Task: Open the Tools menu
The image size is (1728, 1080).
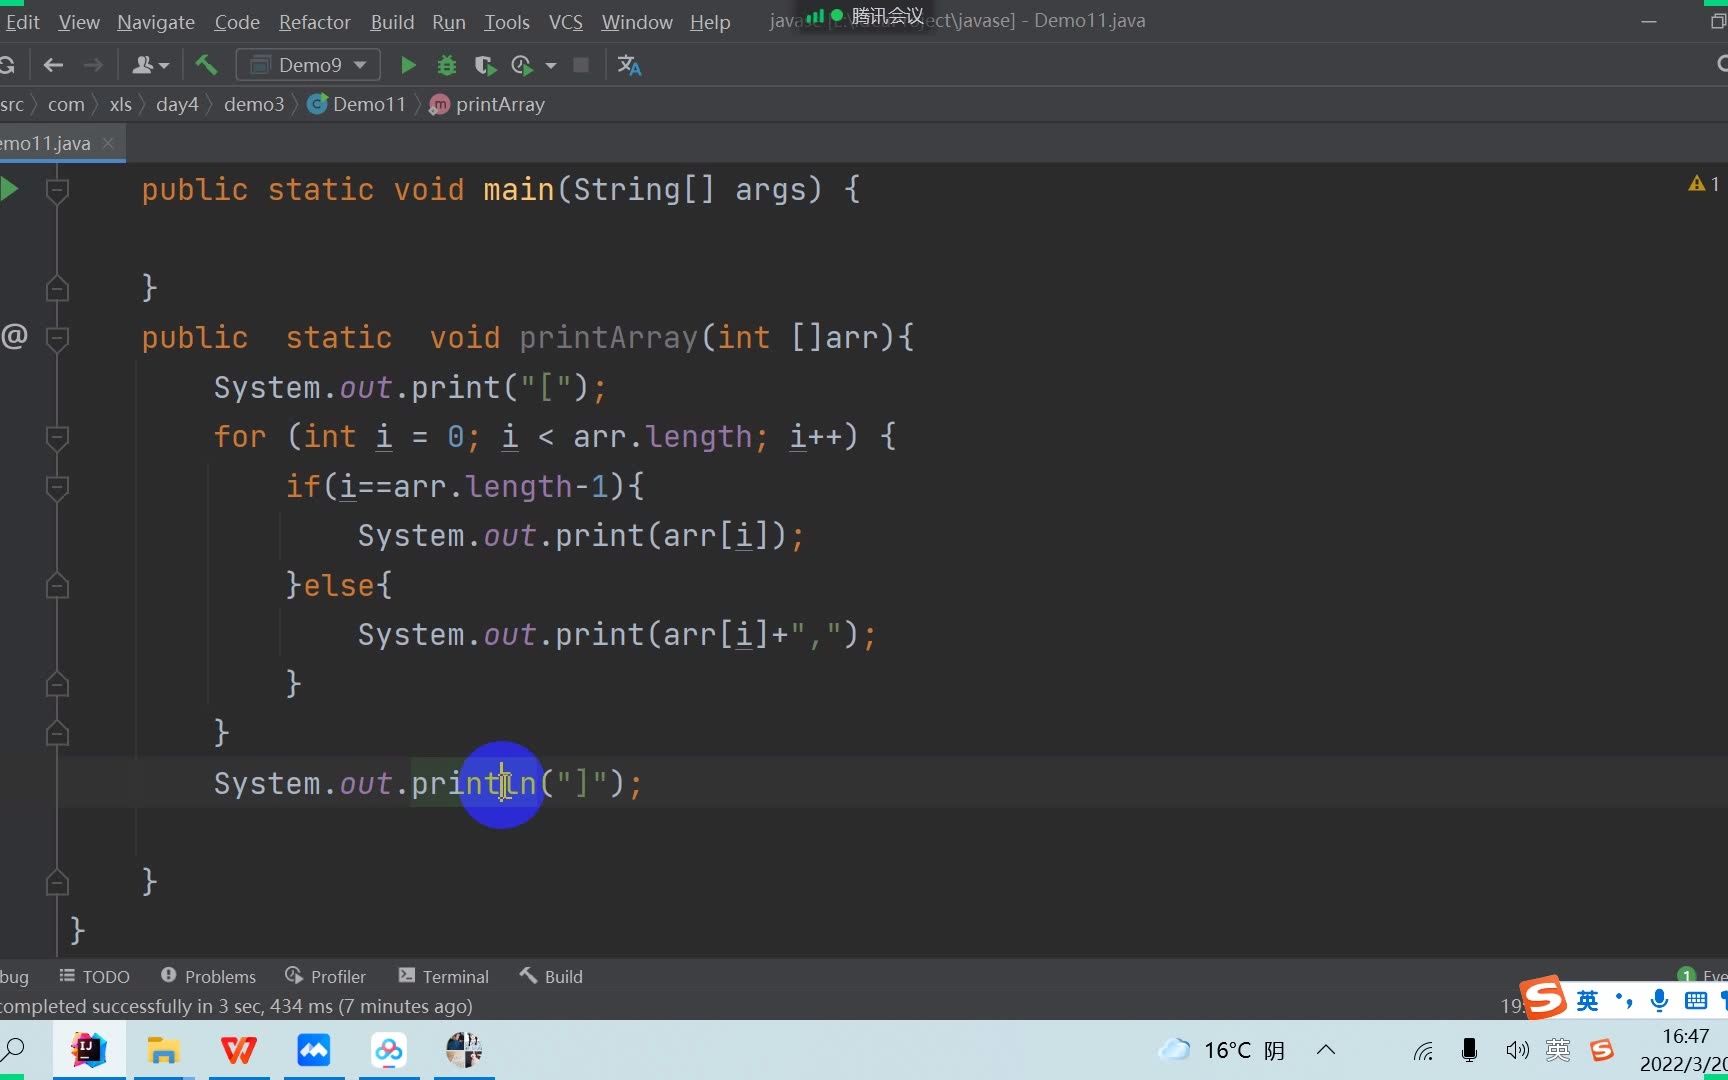Action: point(507,22)
